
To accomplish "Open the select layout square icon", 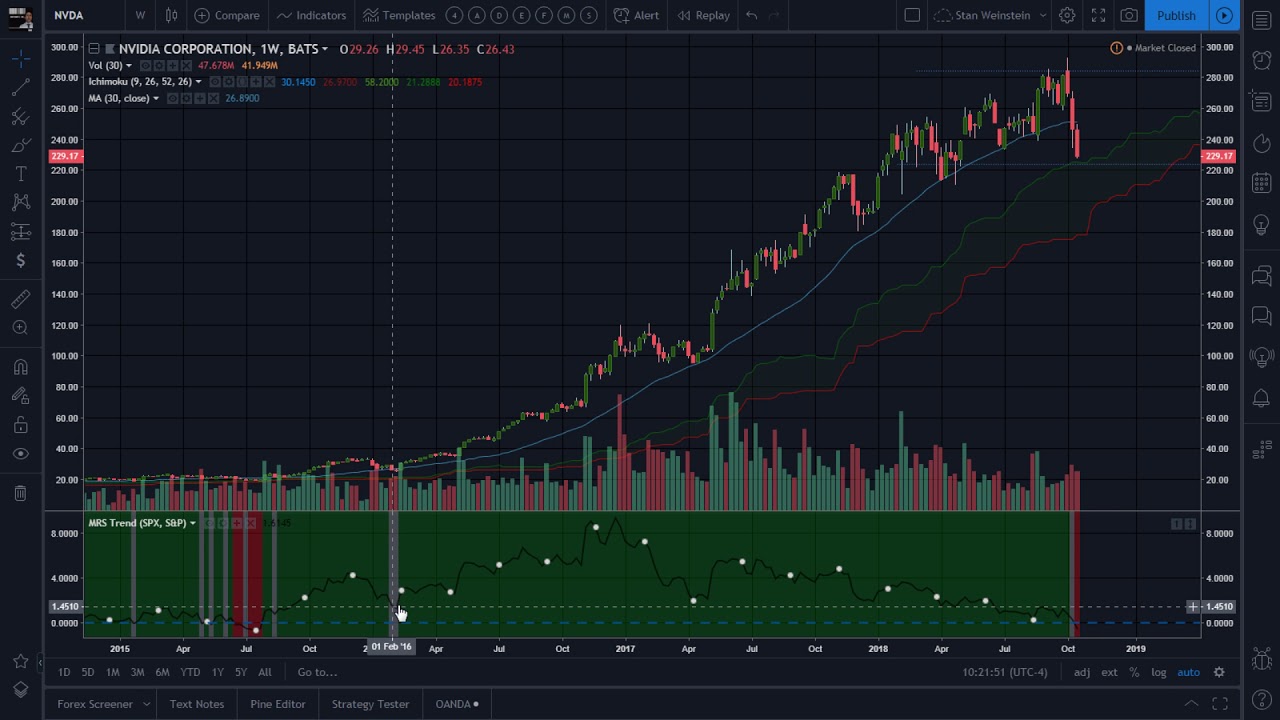I will pyautogui.click(x=912, y=15).
